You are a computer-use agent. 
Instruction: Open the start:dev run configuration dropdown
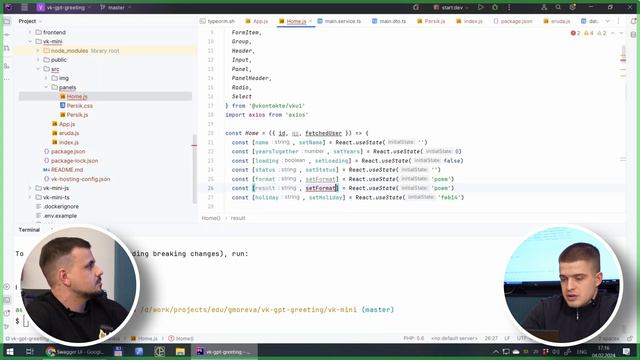pos(451,7)
